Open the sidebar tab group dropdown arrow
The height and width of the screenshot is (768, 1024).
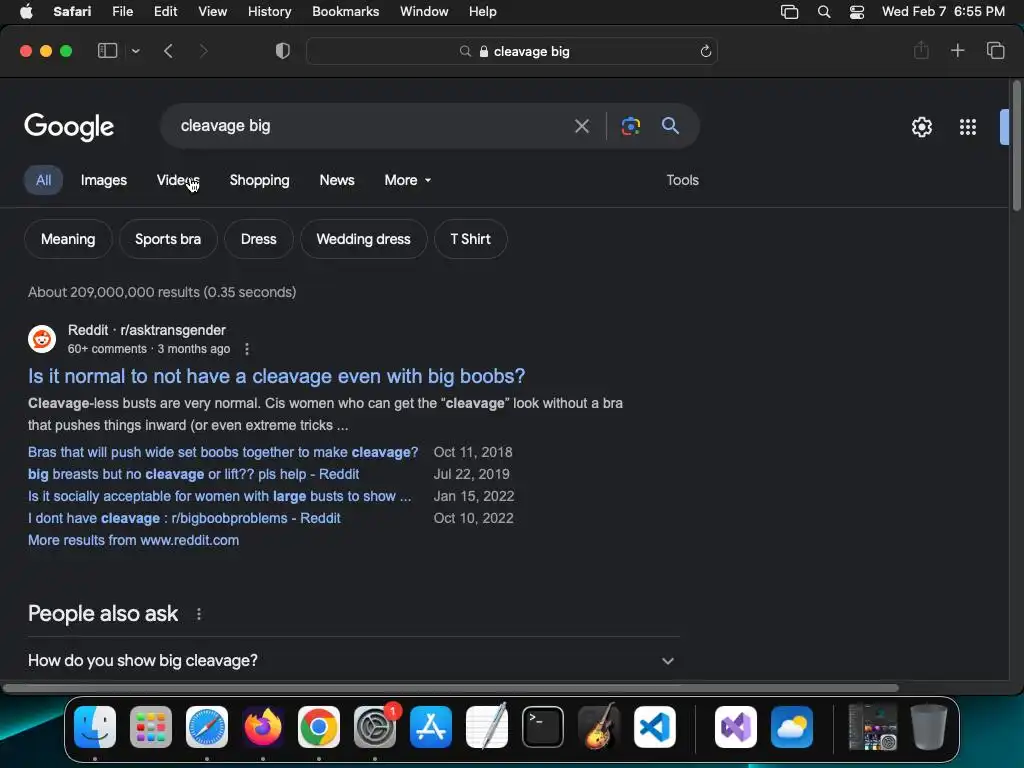click(x=135, y=51)
